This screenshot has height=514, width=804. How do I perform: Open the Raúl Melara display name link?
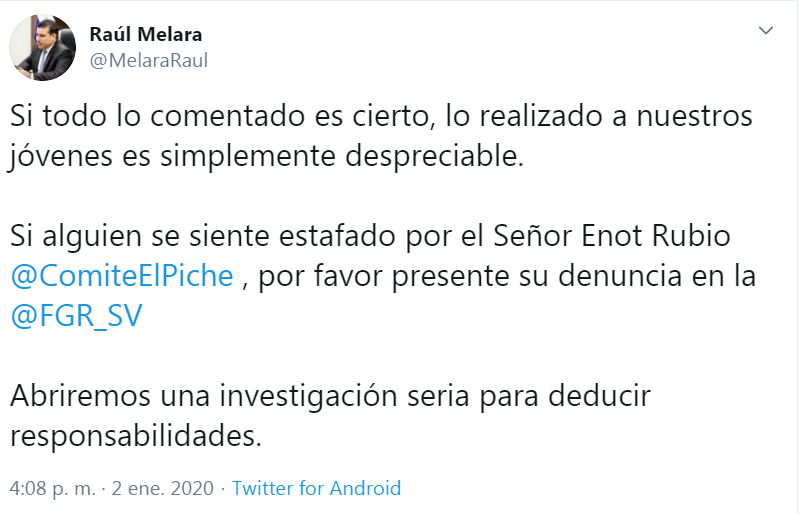click(146, 35)
